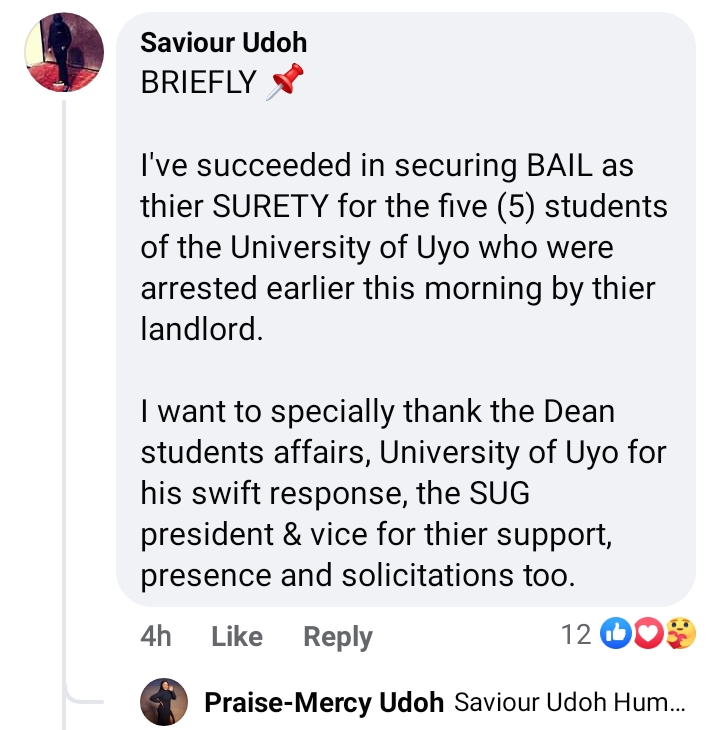Open Saviour Udoh's profile name link
The image size is (720, 730).
[224, 42]
